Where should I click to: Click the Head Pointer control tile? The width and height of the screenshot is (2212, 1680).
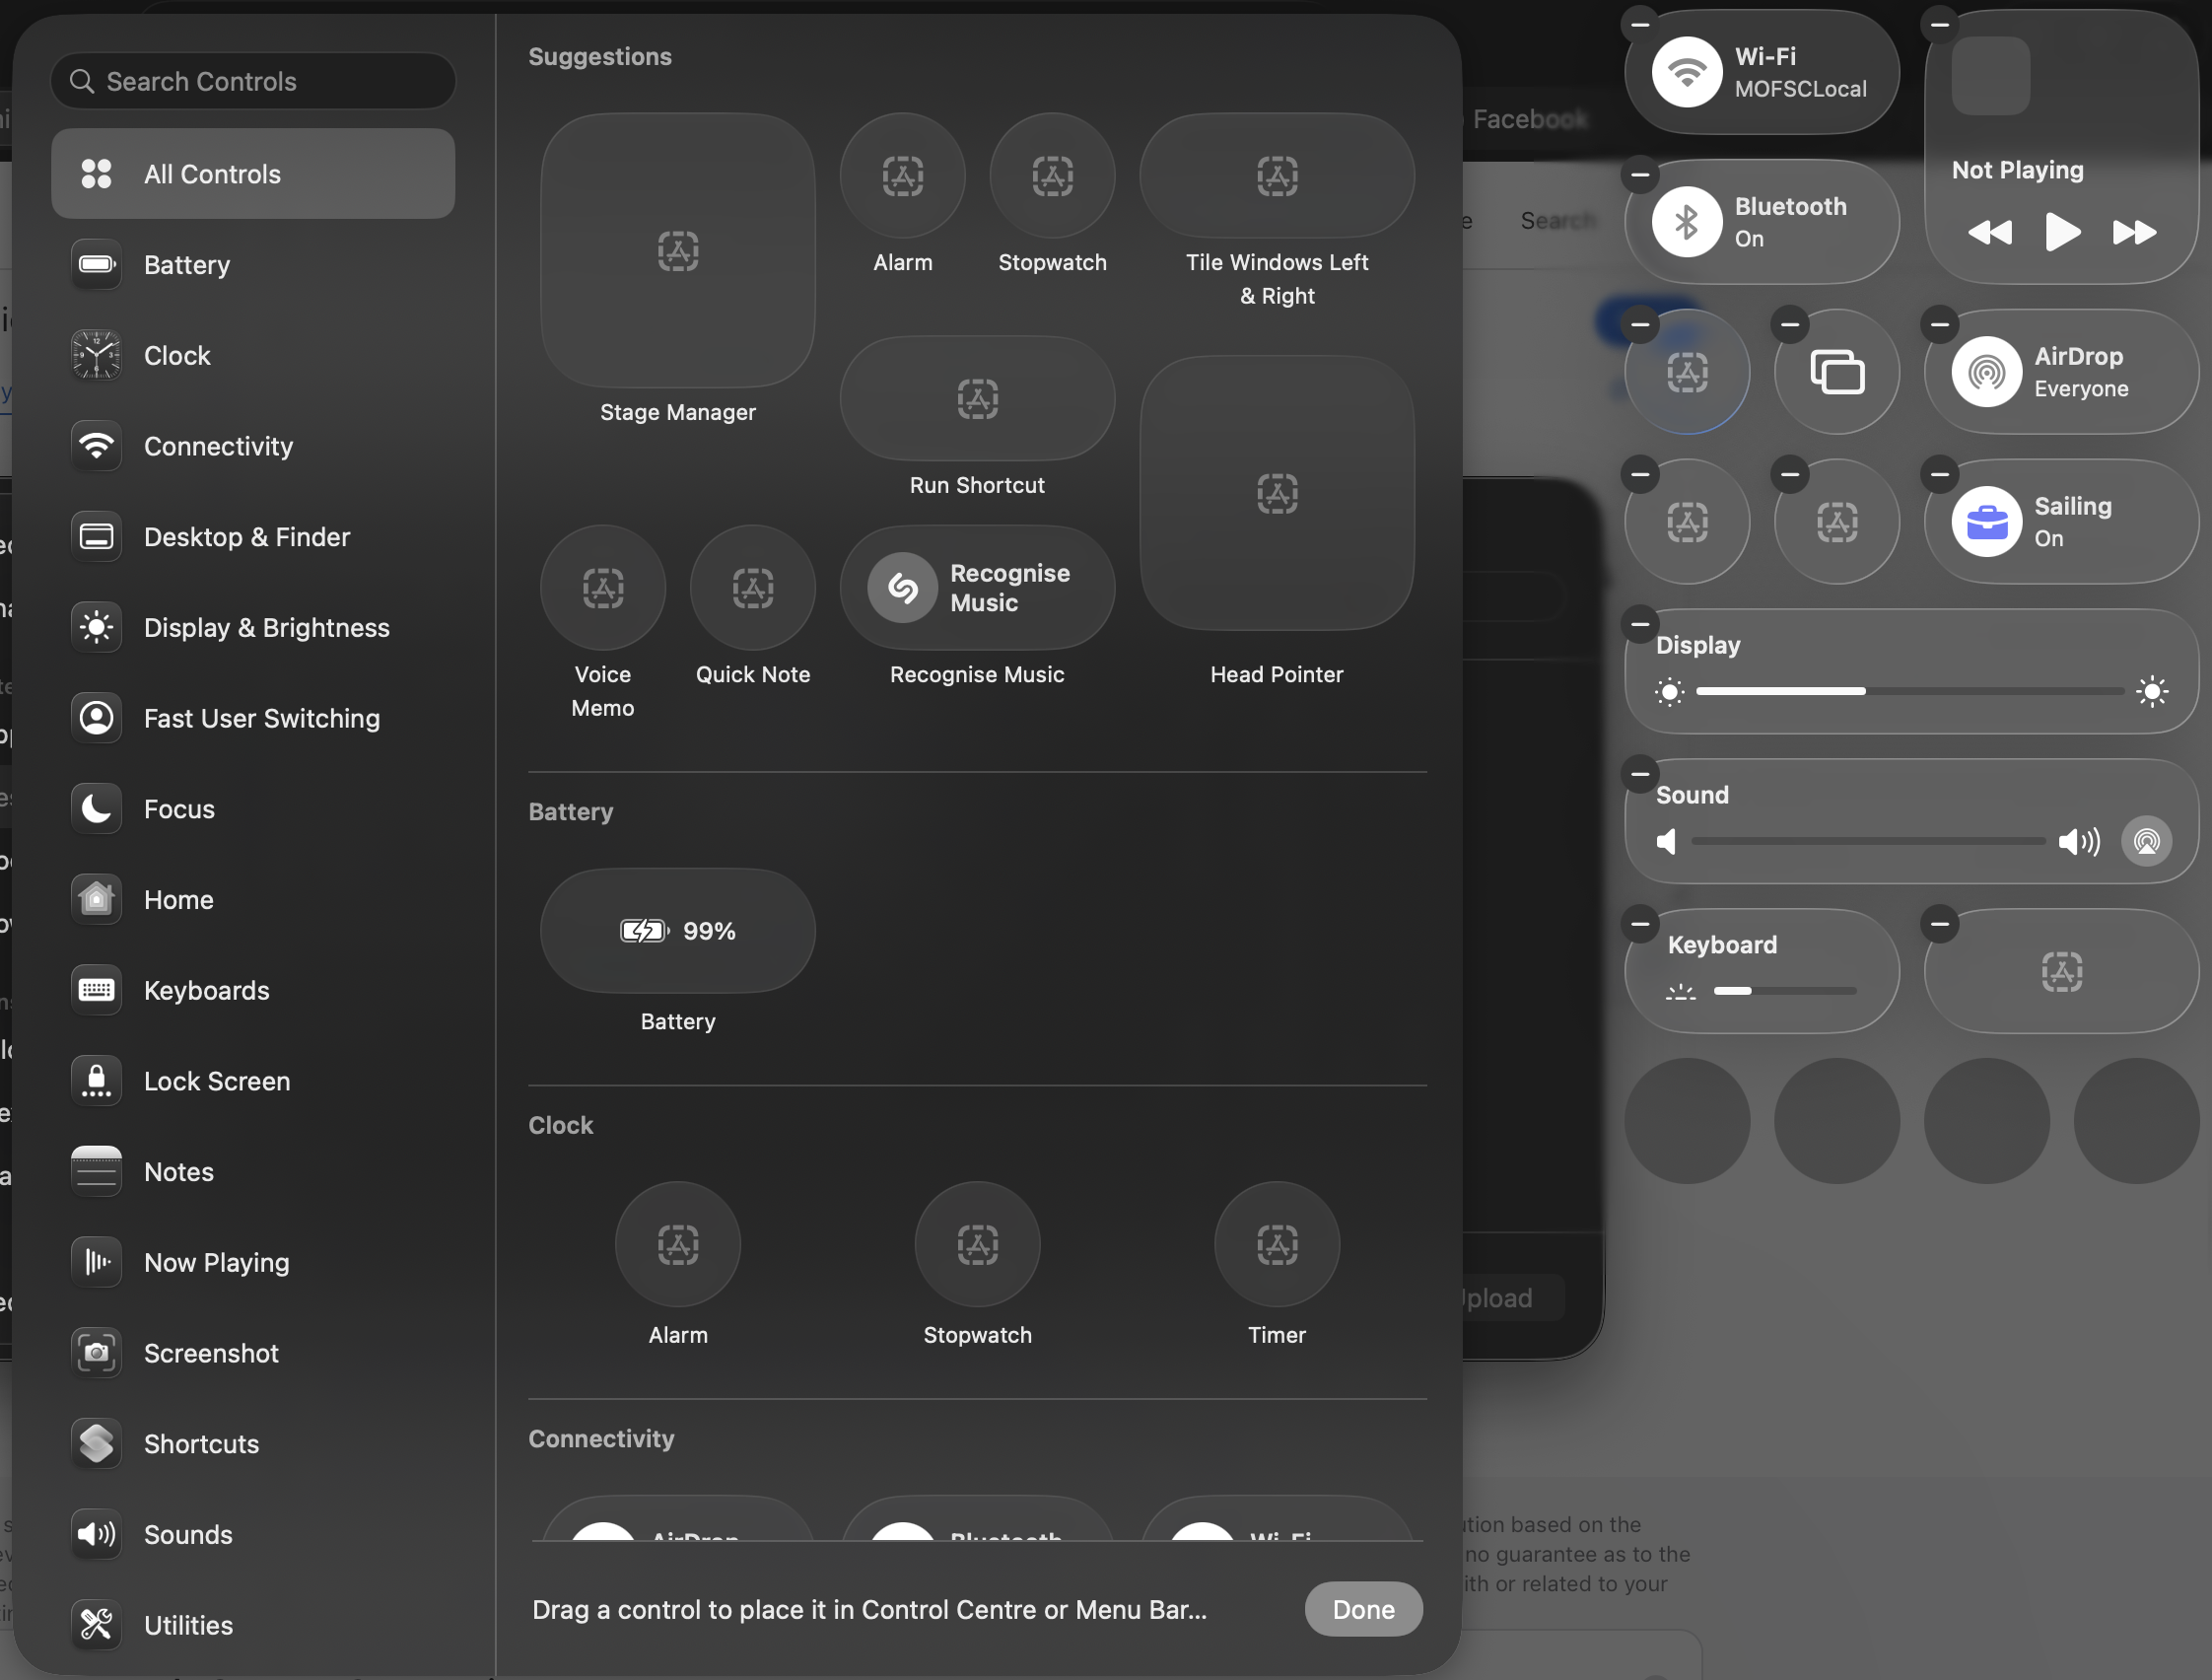tap(1276, 493)
